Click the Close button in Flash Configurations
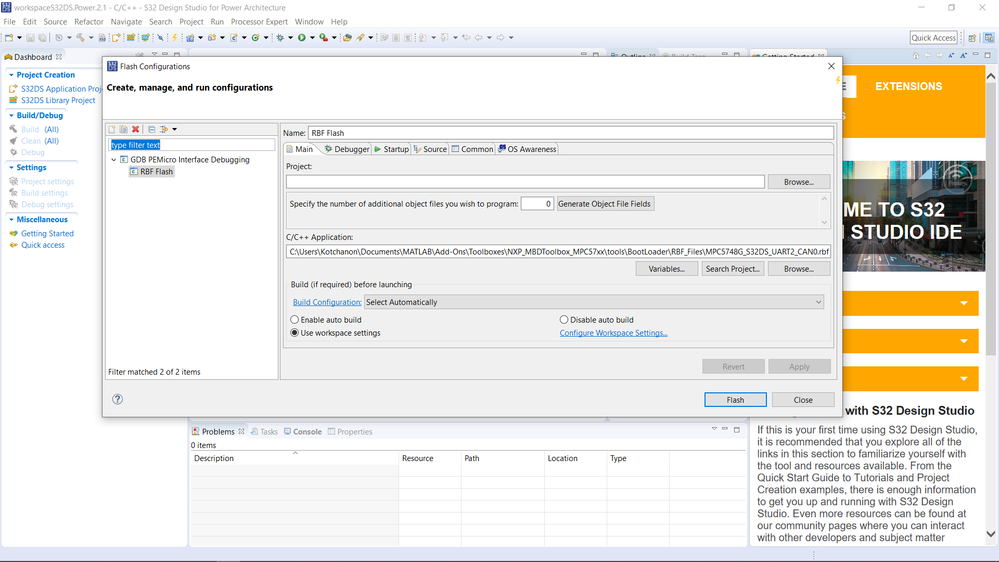This screenshot has width=999, height=562. pyautogui.click(x=803, y=400)
